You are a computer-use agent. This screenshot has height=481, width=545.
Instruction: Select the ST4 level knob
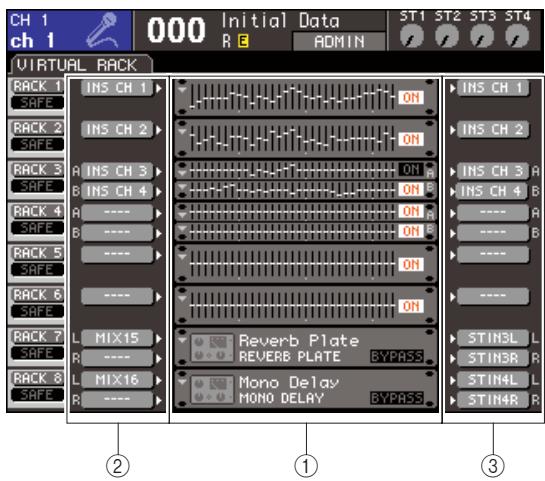pyautogui.click(x=517, y=36)
